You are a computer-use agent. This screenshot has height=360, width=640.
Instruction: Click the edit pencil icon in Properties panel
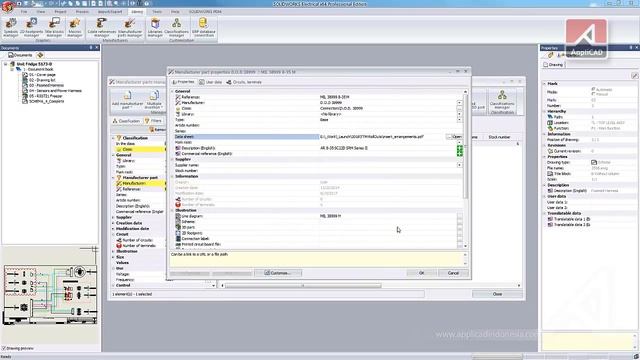634,76
